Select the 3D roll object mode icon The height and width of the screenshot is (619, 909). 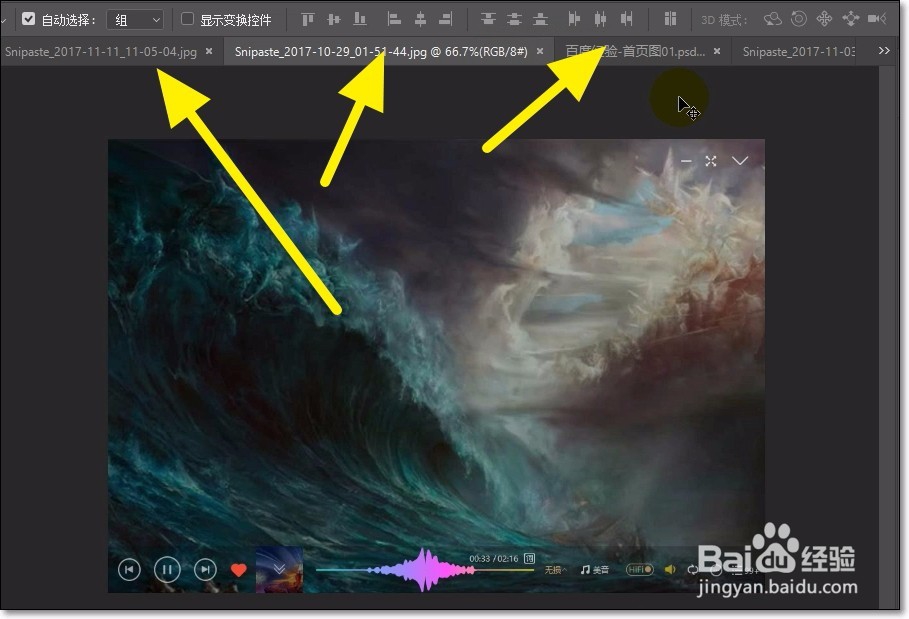pos(799,19)
